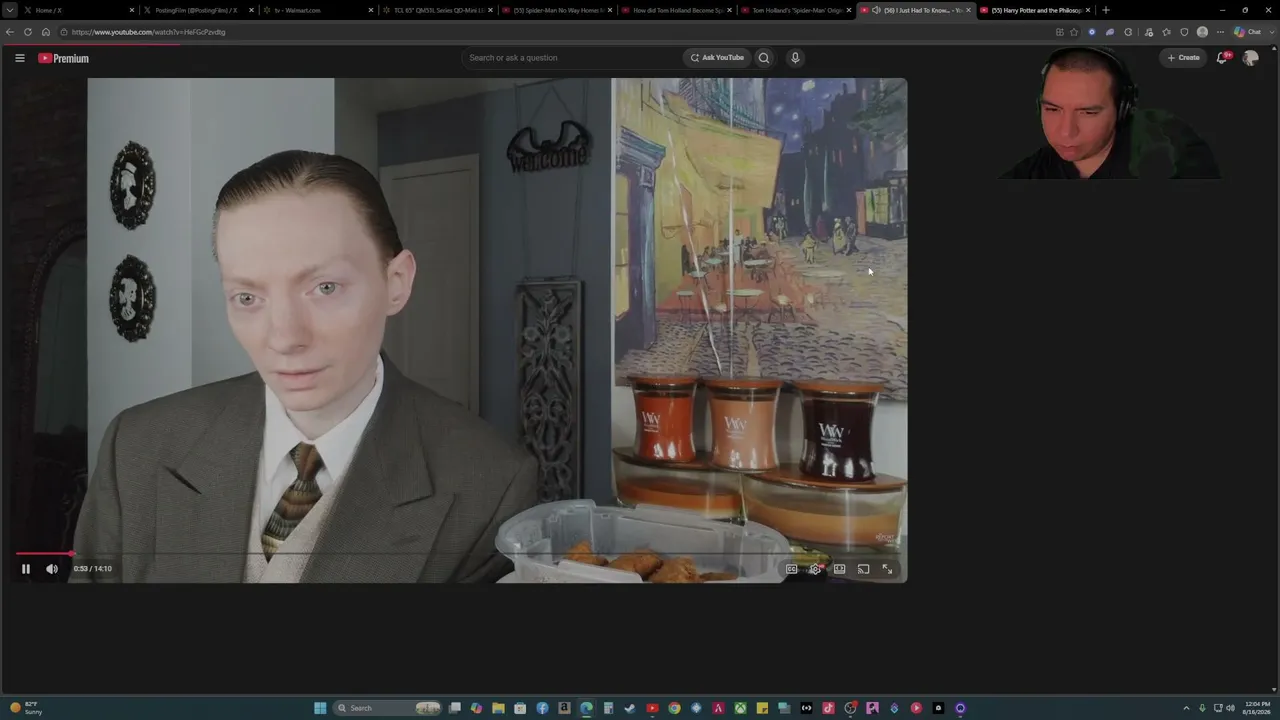Close the 'tv - Walmart.com' tab
This screenshot has height=720, width=1280.
pos(371,10)
